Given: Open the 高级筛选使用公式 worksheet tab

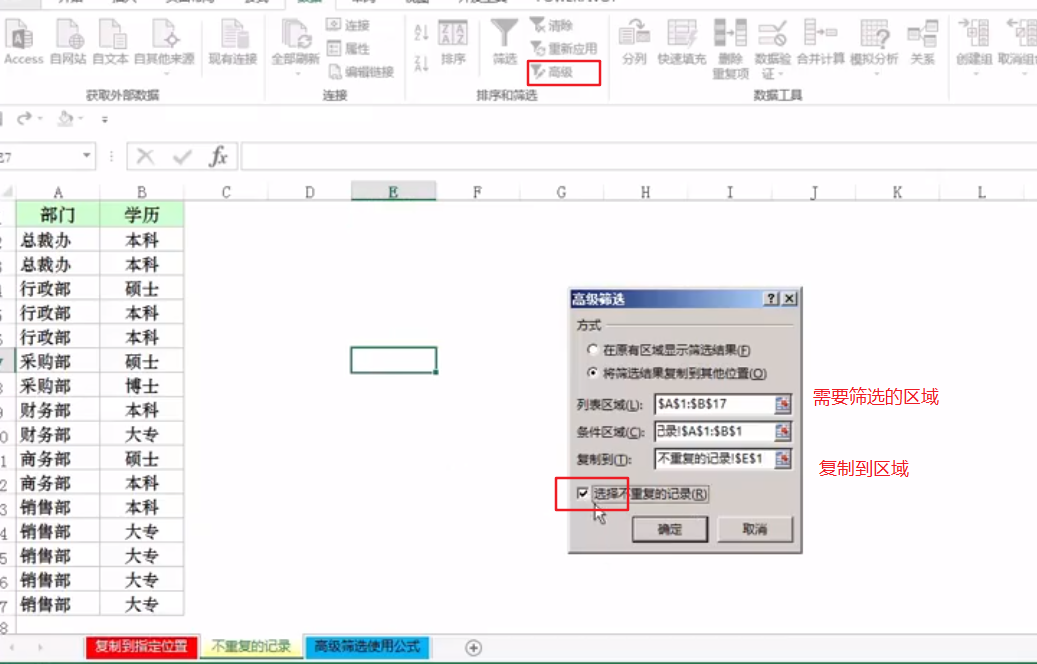Looking at the screenshot, I should (x=369, y=647).
